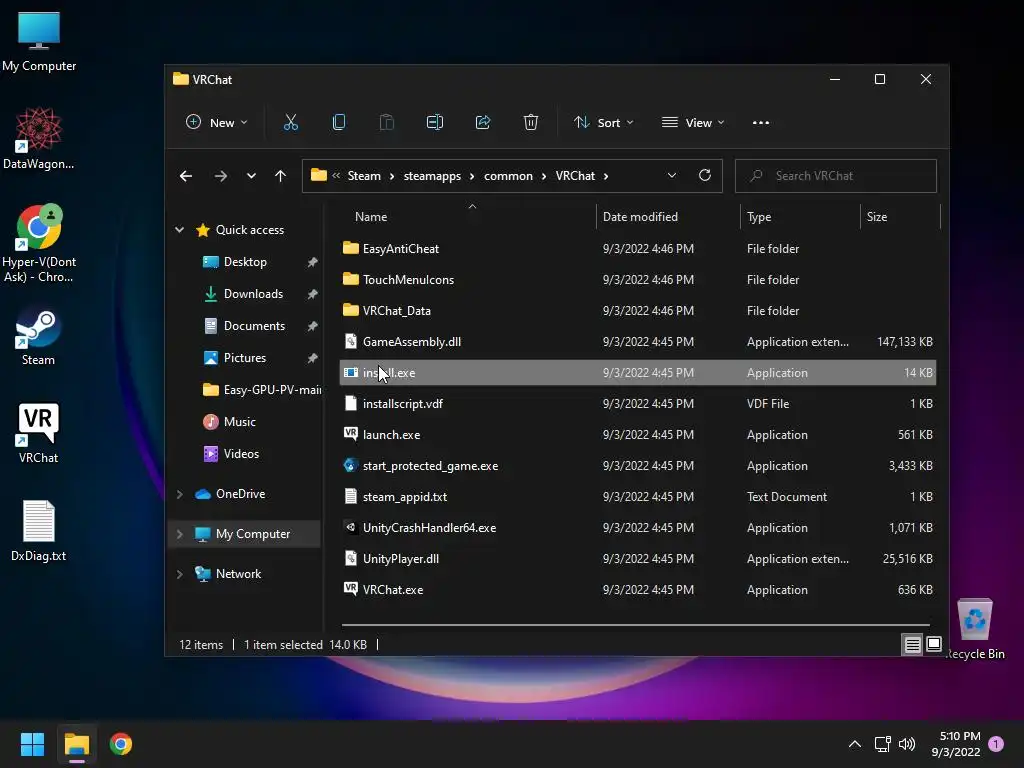Expand My Computer in navigation pane

(180, 534)
